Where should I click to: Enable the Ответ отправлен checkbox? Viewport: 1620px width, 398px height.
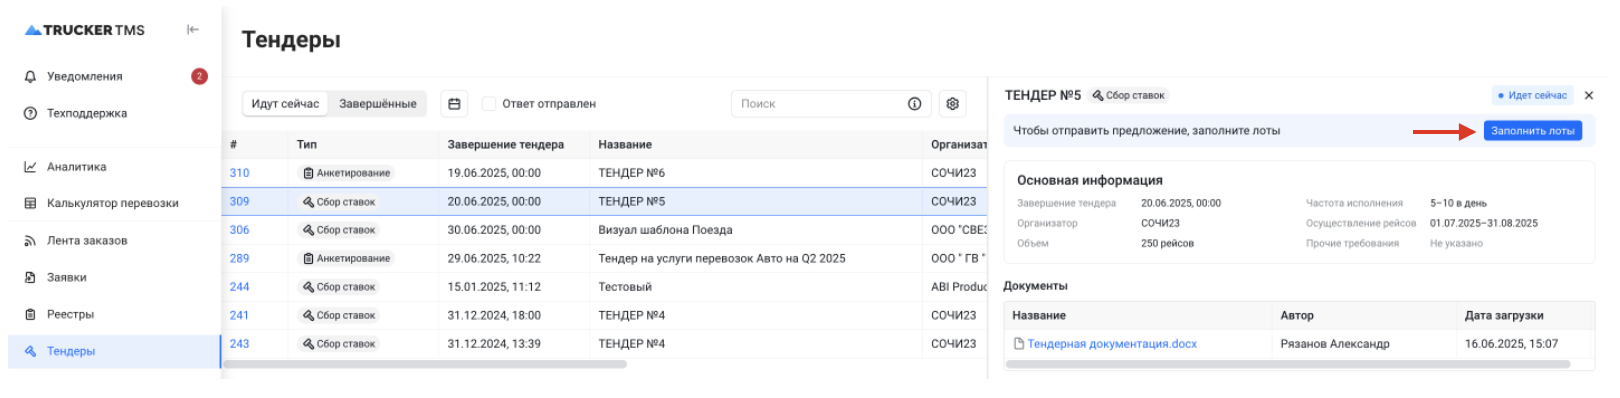point(489,104)
